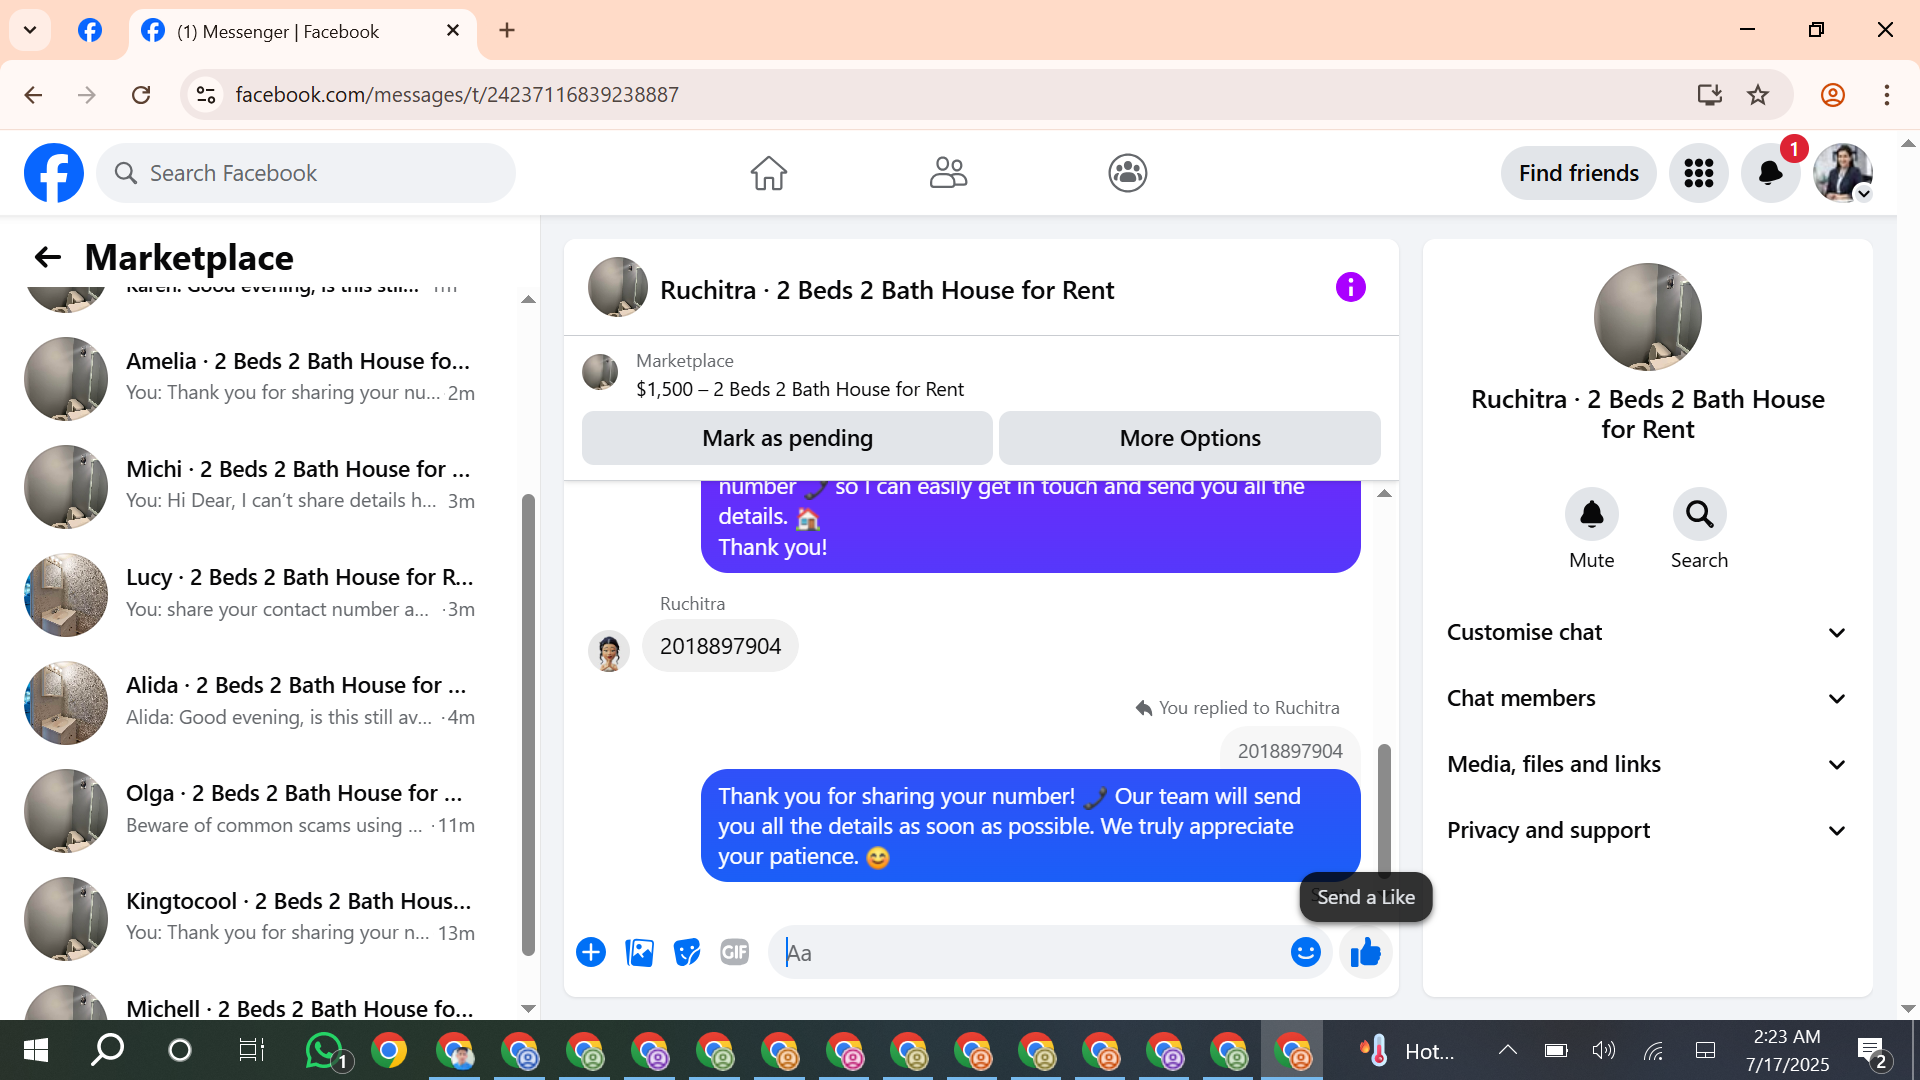Expand Media, files and links section
This screenshot has height=1080, width=1920.
[1647, 765]
